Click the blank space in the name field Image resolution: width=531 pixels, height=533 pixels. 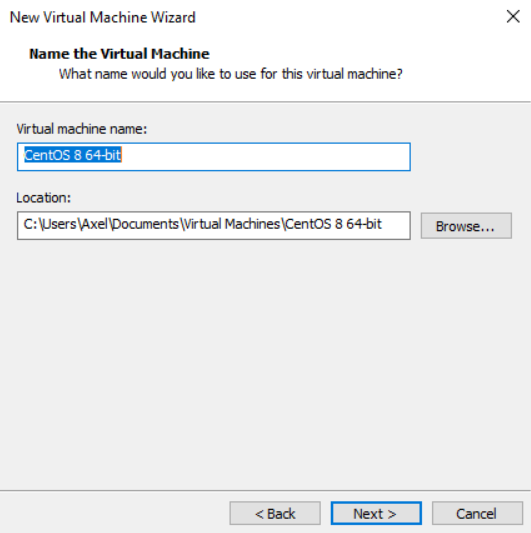tap(265, 157)
